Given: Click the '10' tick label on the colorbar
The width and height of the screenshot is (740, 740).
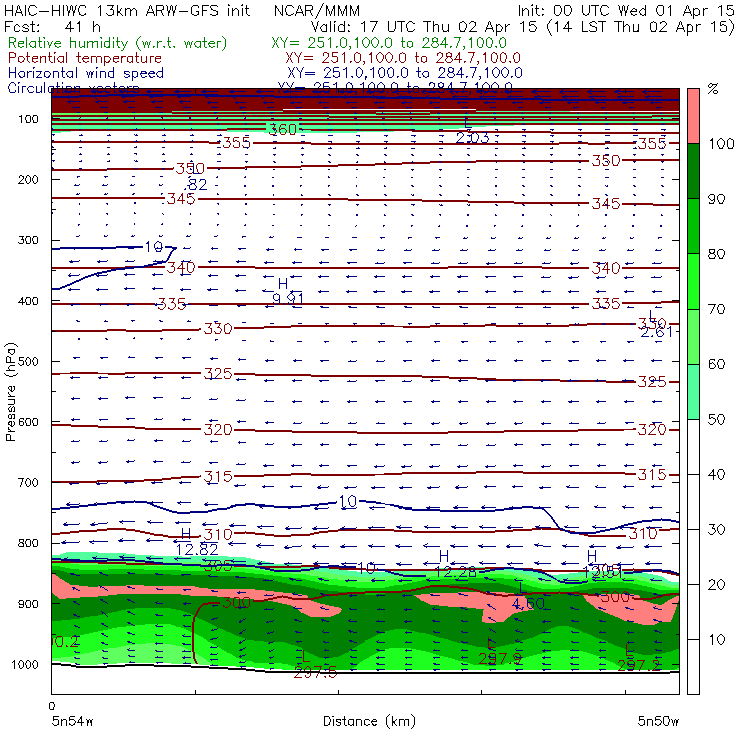Looking at the screenshot, I should [x=716, y=640].
